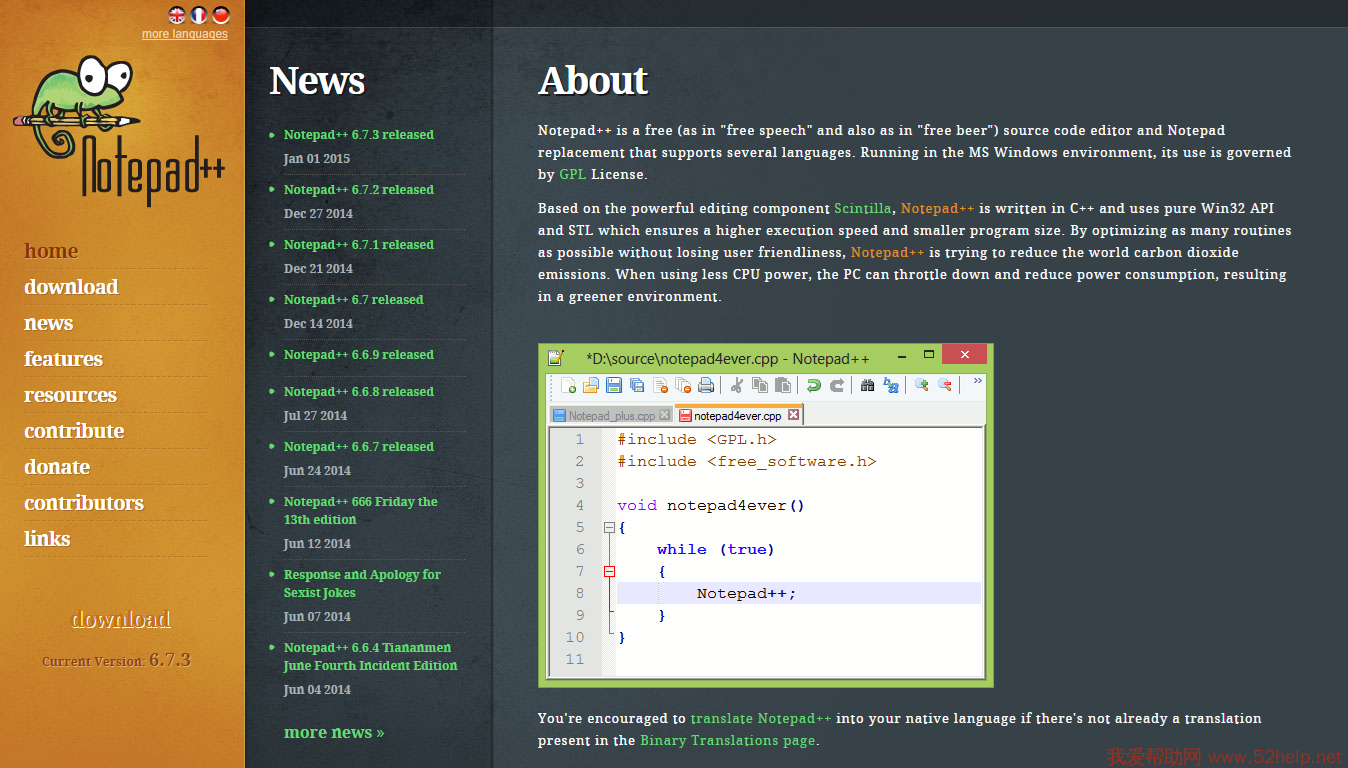This screenshot has height=768, width=1348.
Task: Close the notepad4ever.cpp tab with its X
Action: pyautogui.click(x=794, y=415)
